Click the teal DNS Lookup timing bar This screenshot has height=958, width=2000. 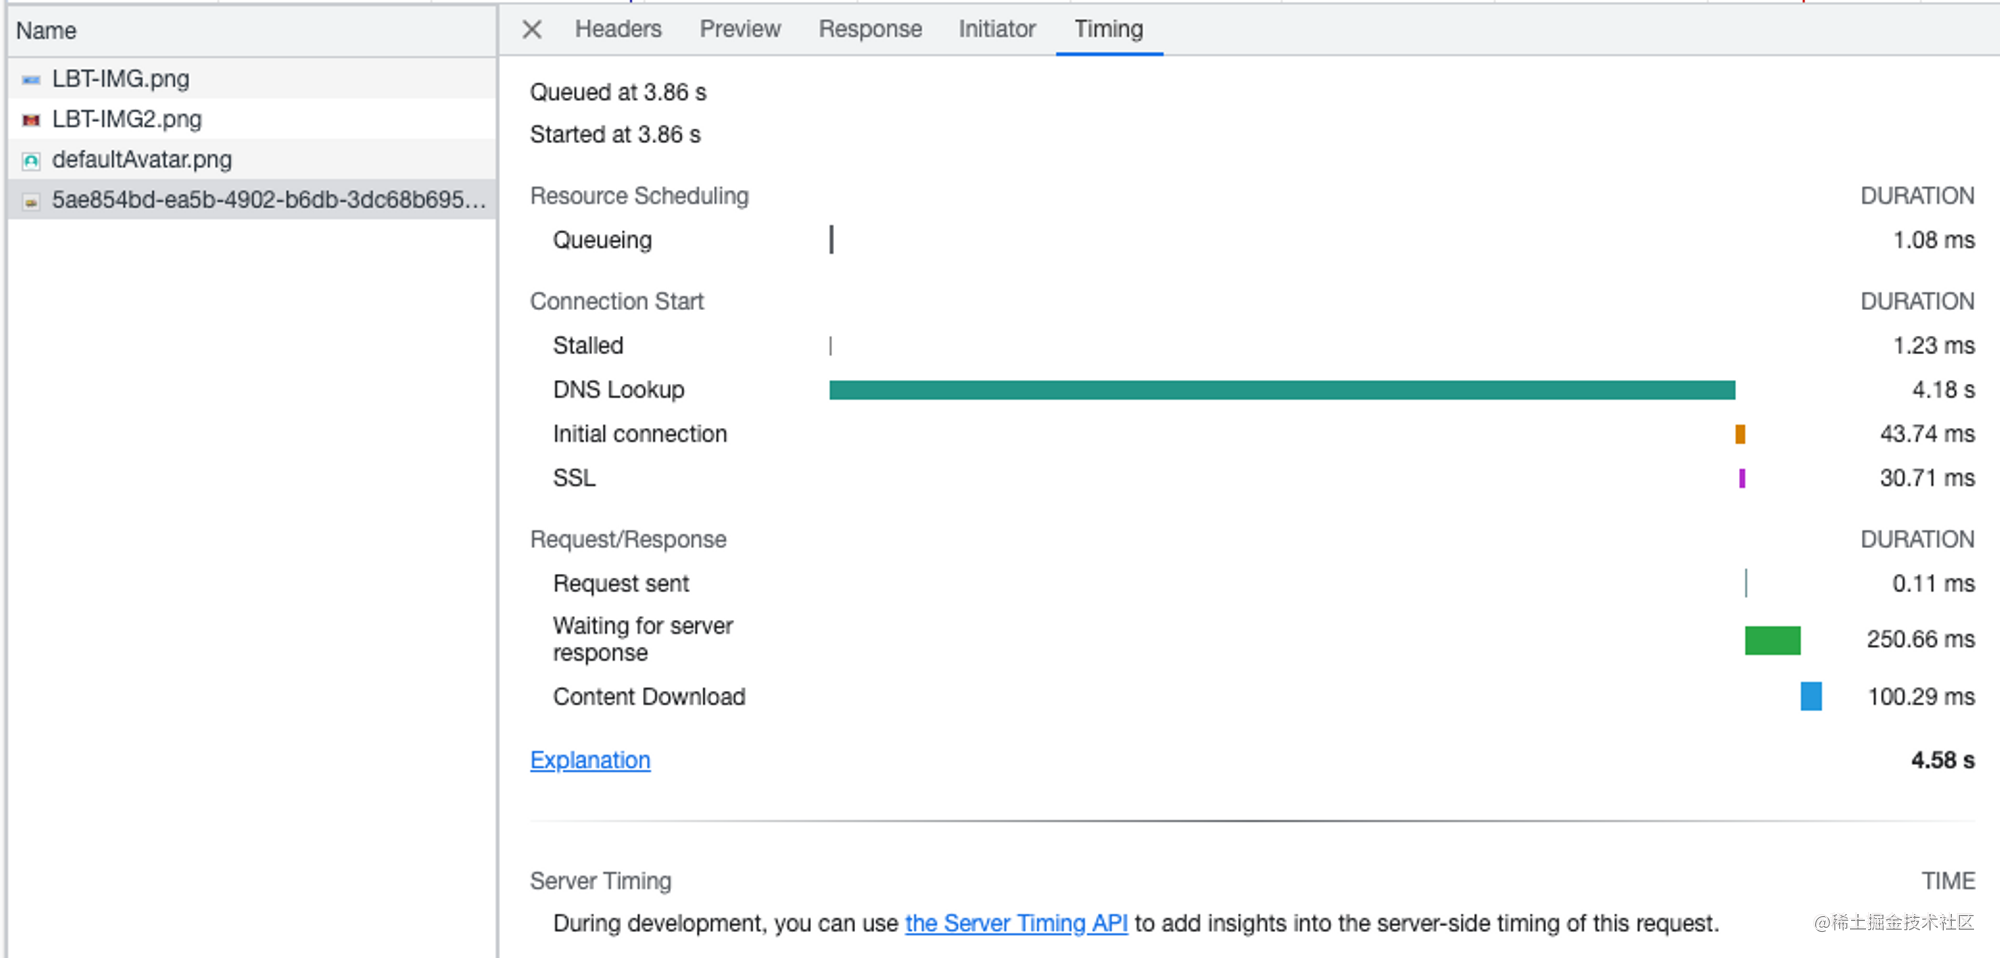(1282, 390)
